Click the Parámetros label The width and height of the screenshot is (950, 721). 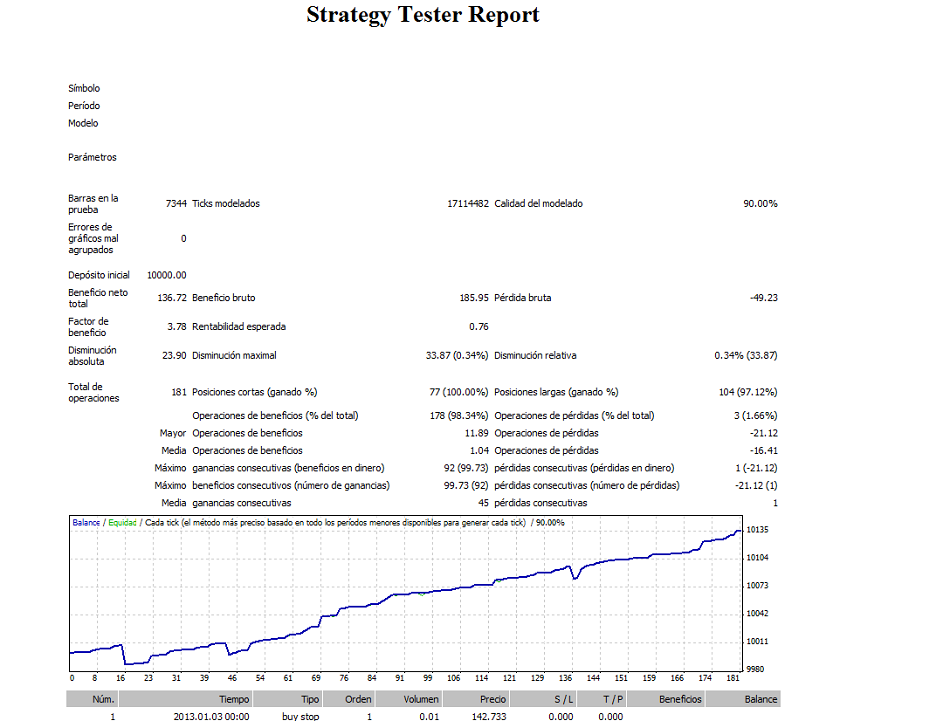pos(92,157)
